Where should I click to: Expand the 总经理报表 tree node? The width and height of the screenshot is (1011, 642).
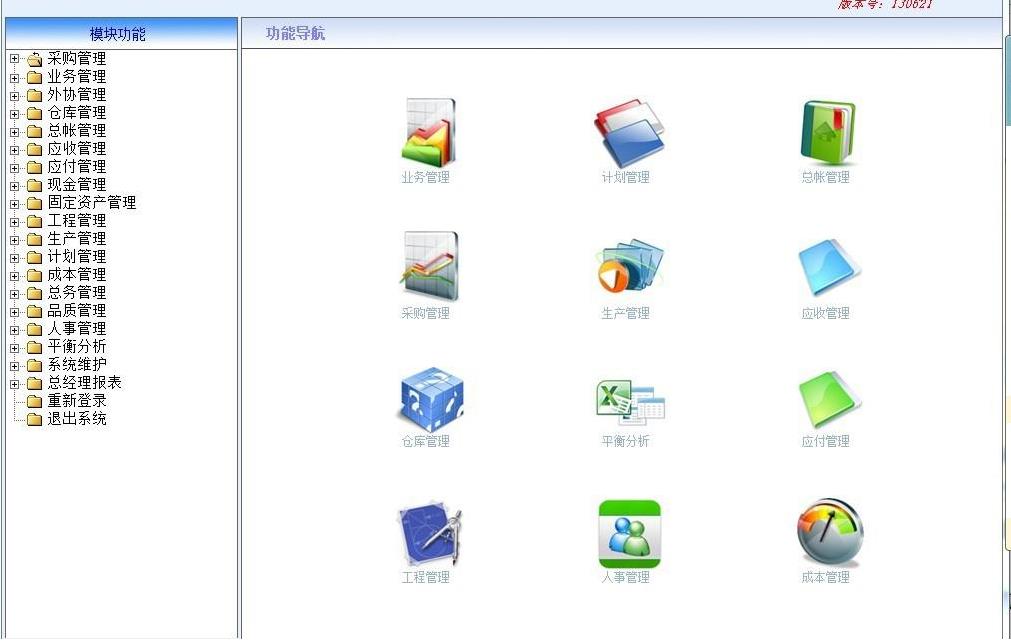tap(14, 383)
